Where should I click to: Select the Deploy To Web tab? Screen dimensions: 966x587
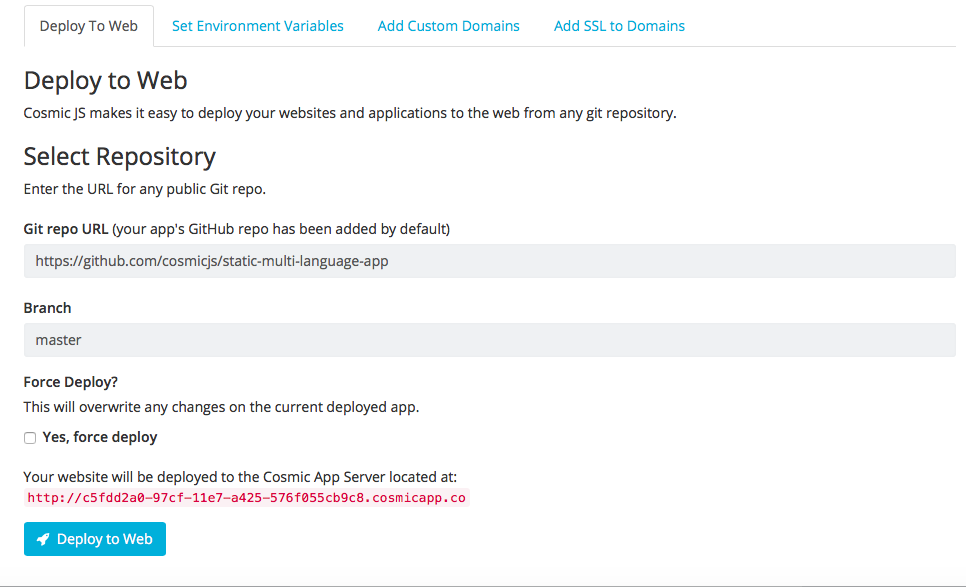click(x=89, y=26)
